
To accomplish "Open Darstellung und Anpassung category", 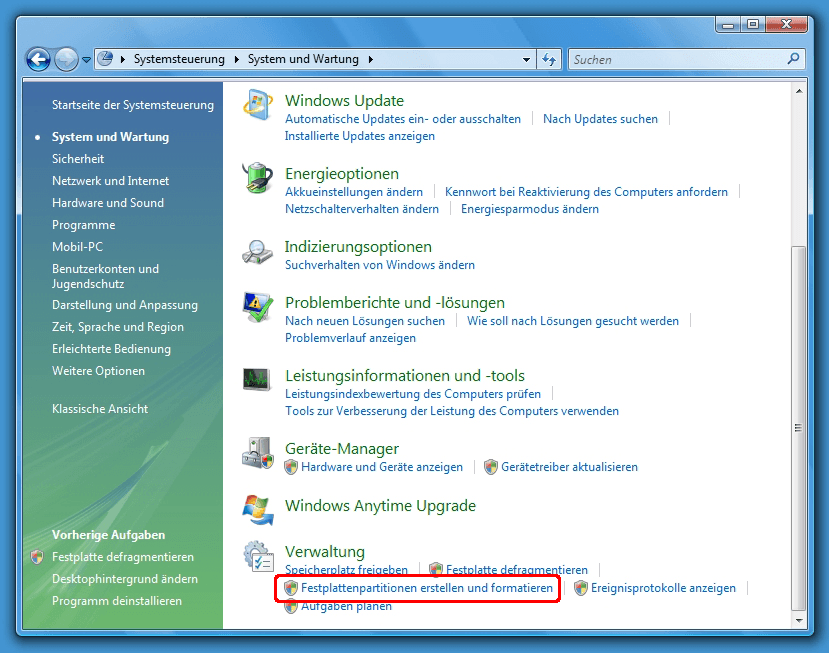I will click(125, 305).
